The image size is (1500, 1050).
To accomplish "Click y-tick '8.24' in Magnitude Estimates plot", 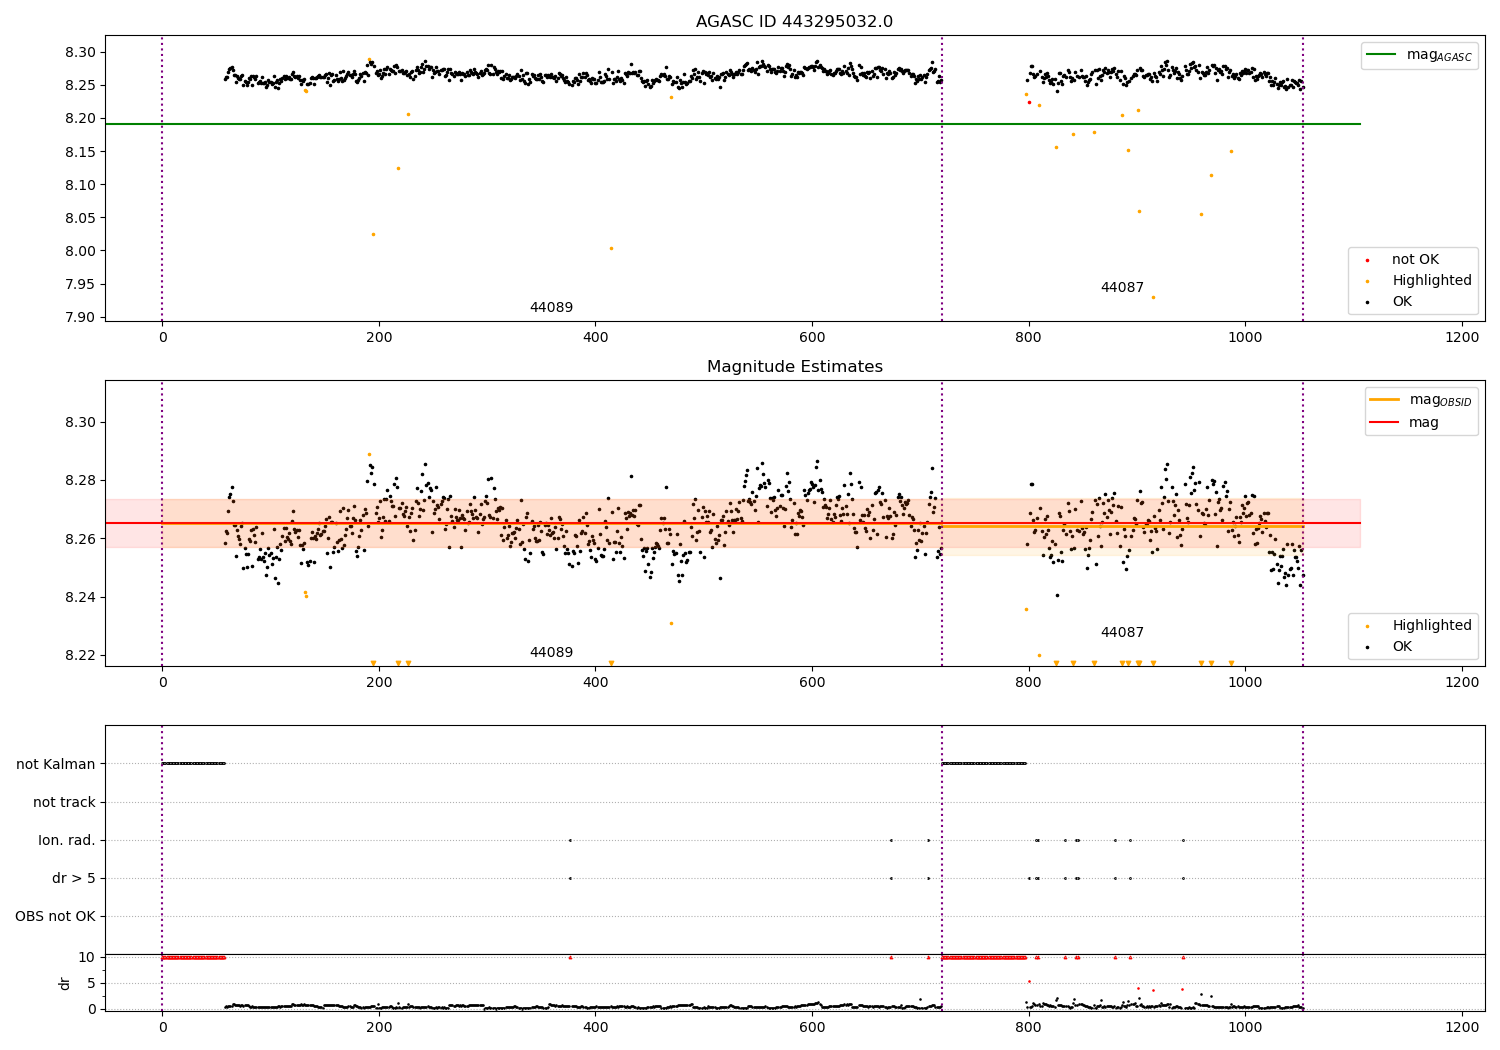I will 81,598.
